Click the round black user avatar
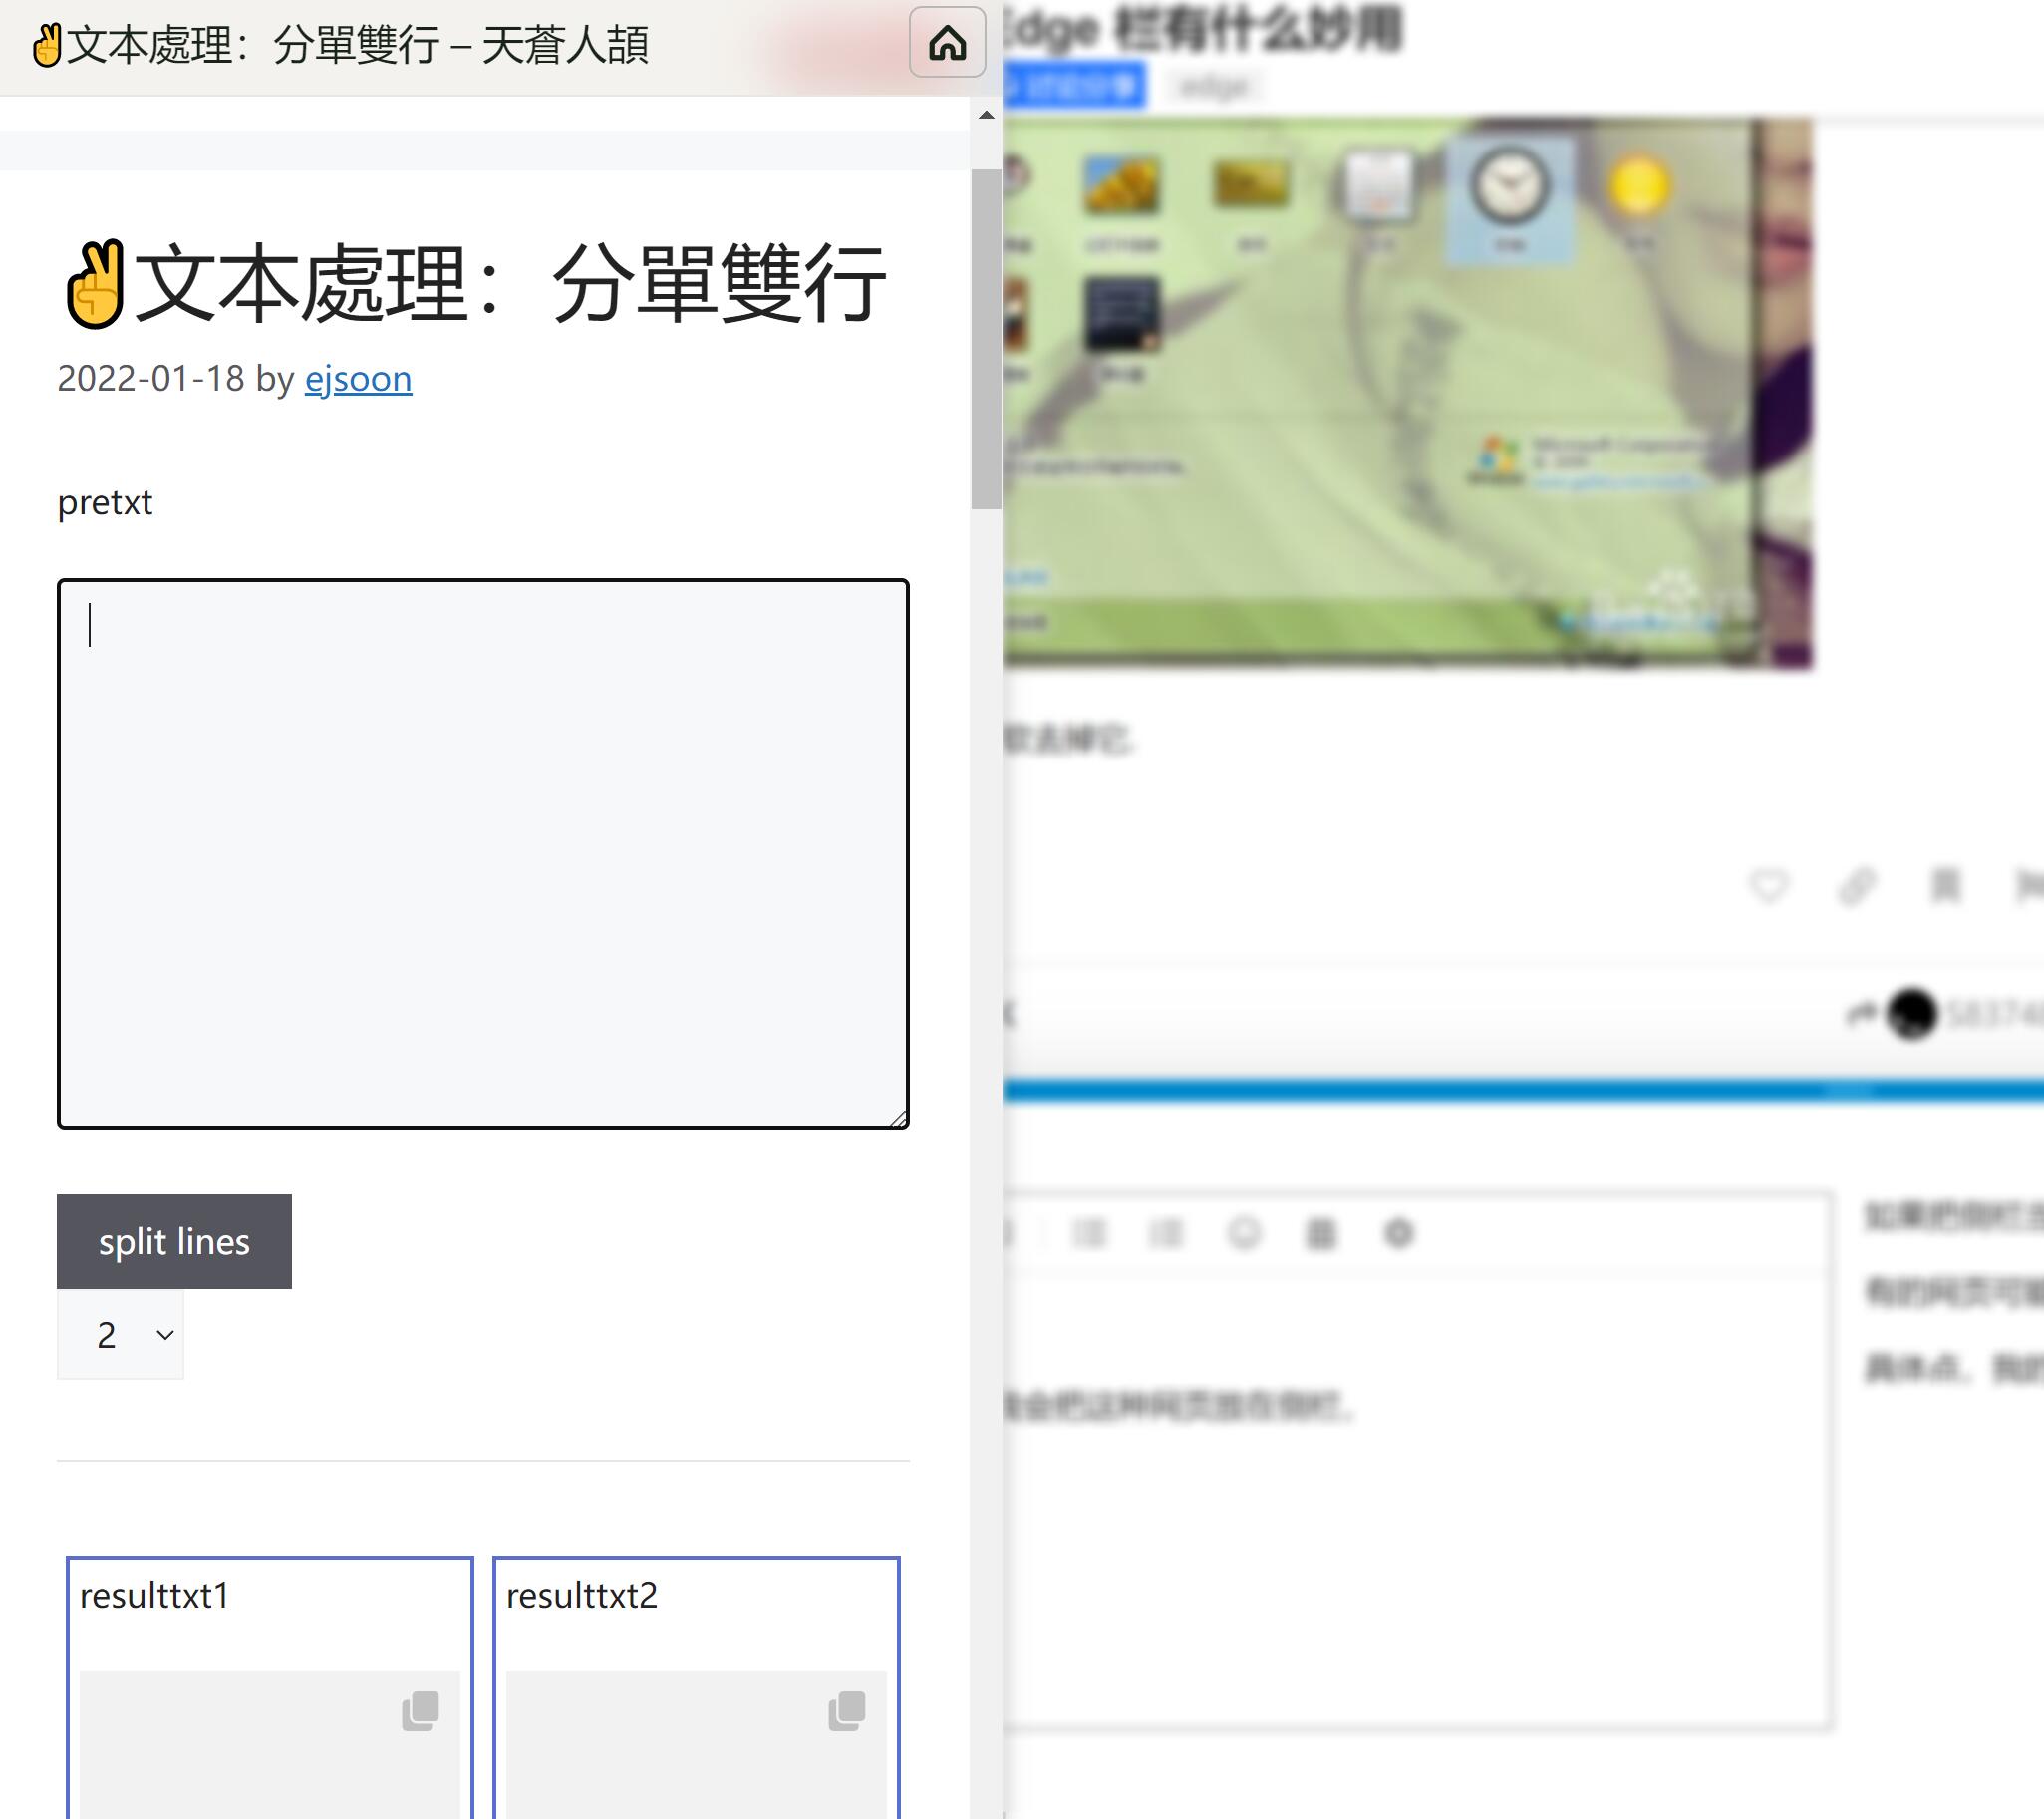The width and height of the screenshot is (2044, 1819). point(1911,1014)
